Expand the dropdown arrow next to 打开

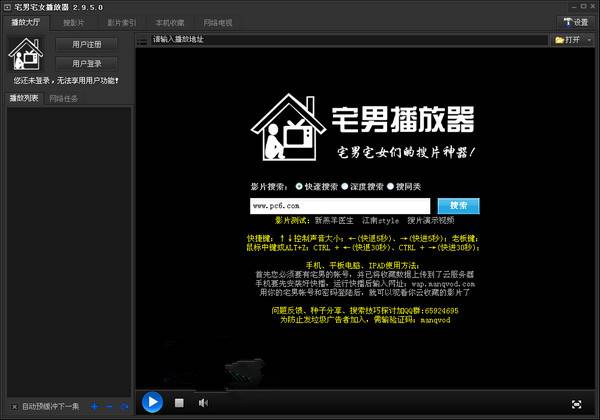pyautogui.click(x=589, y=40)
